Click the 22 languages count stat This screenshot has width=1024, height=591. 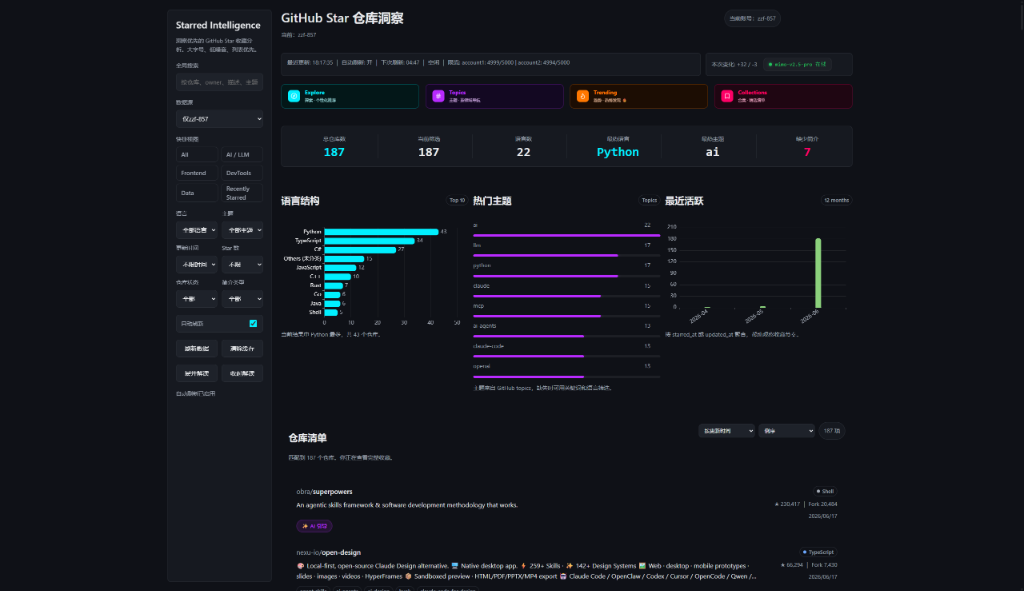[x=523, y=152]
